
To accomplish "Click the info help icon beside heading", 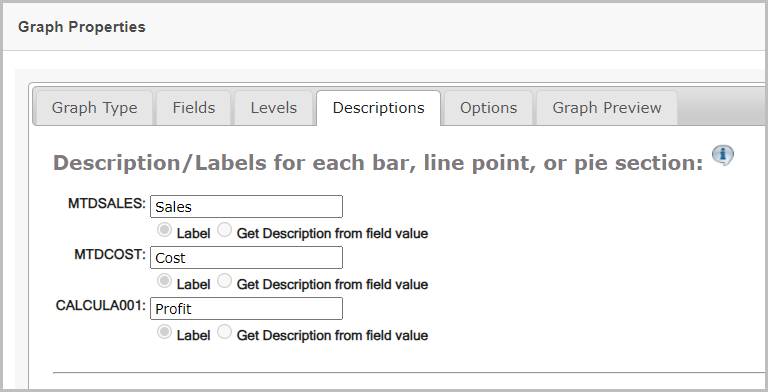I will point(722,155).
